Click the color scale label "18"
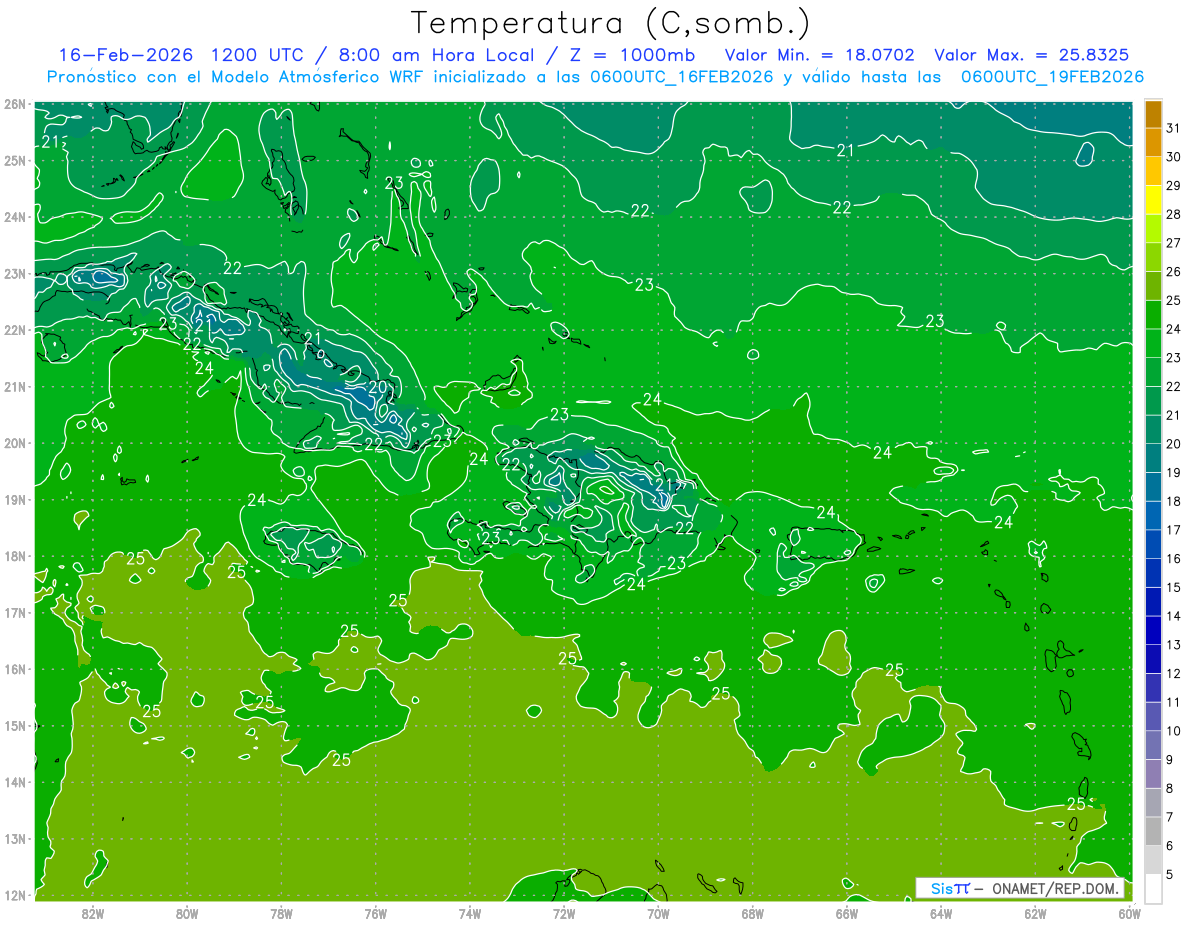The image size is (1200, 927). (1174, 502)
